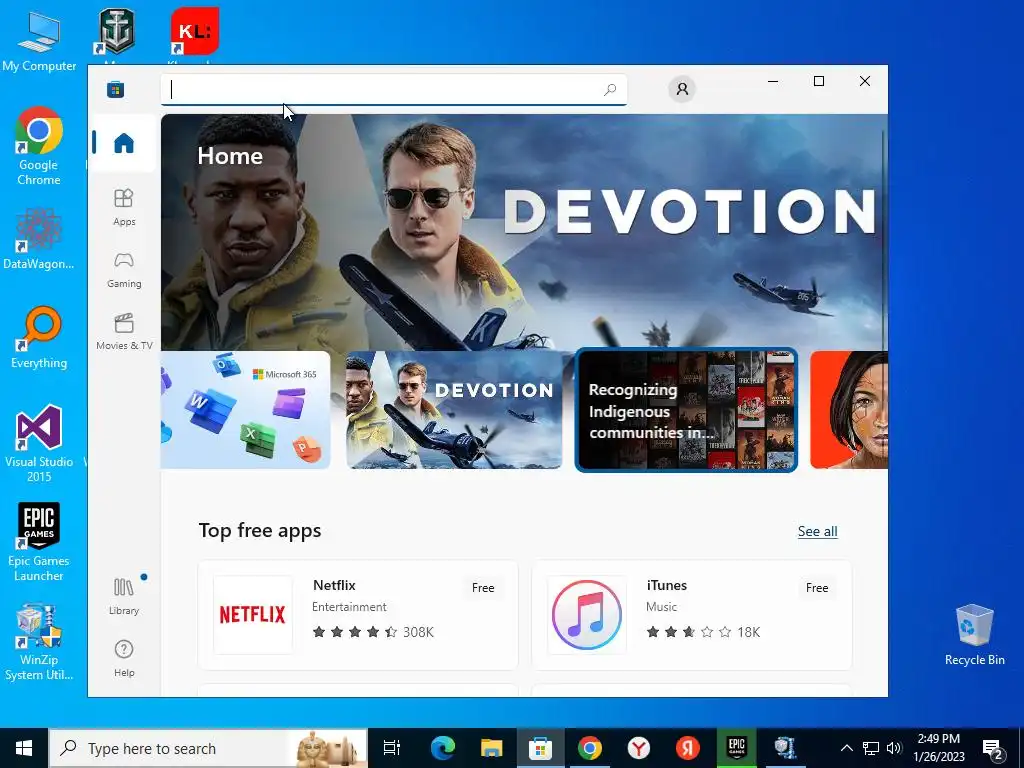Show hidden system tray icons
1024x768 pixels.
point(846,748)
